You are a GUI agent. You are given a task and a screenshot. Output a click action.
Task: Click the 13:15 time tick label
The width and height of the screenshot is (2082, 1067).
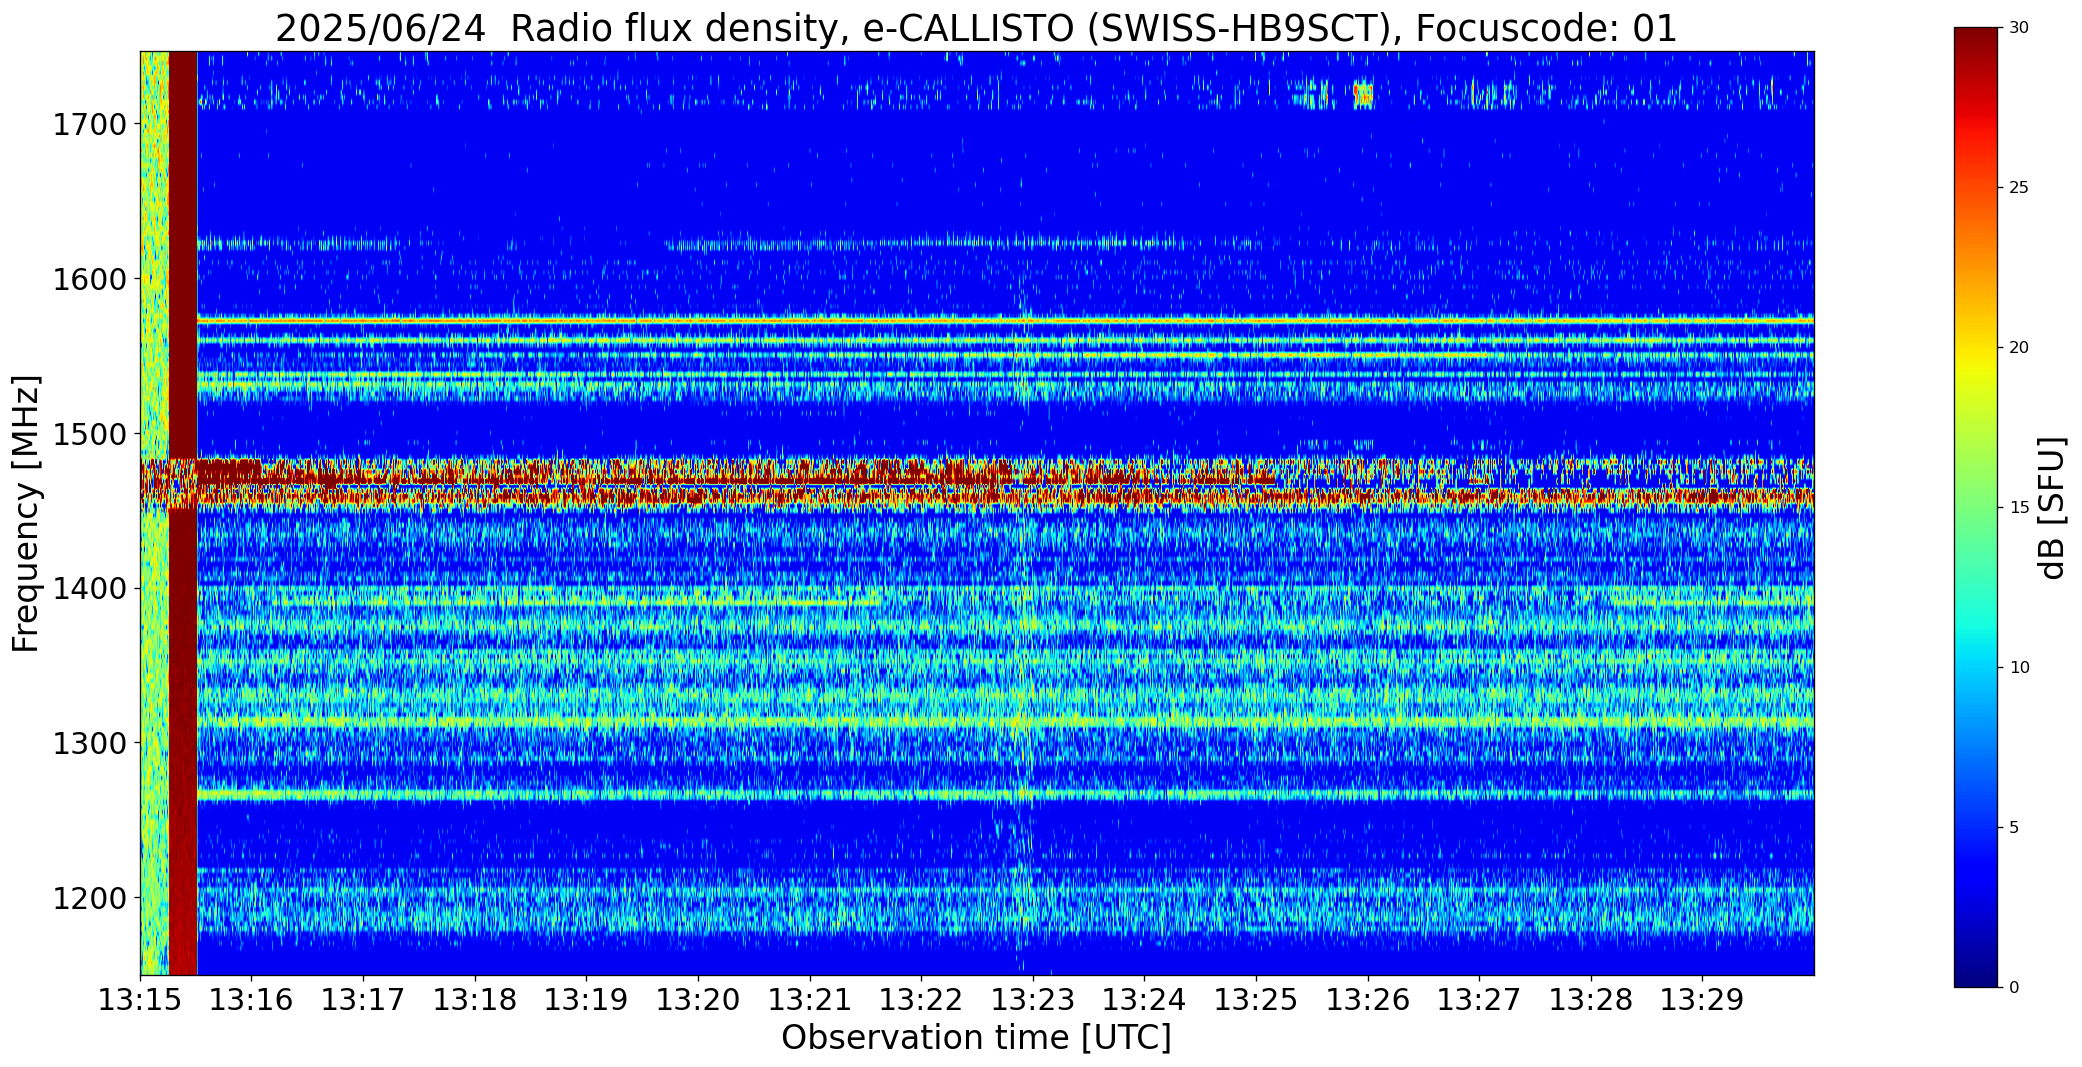point(140,1000)
